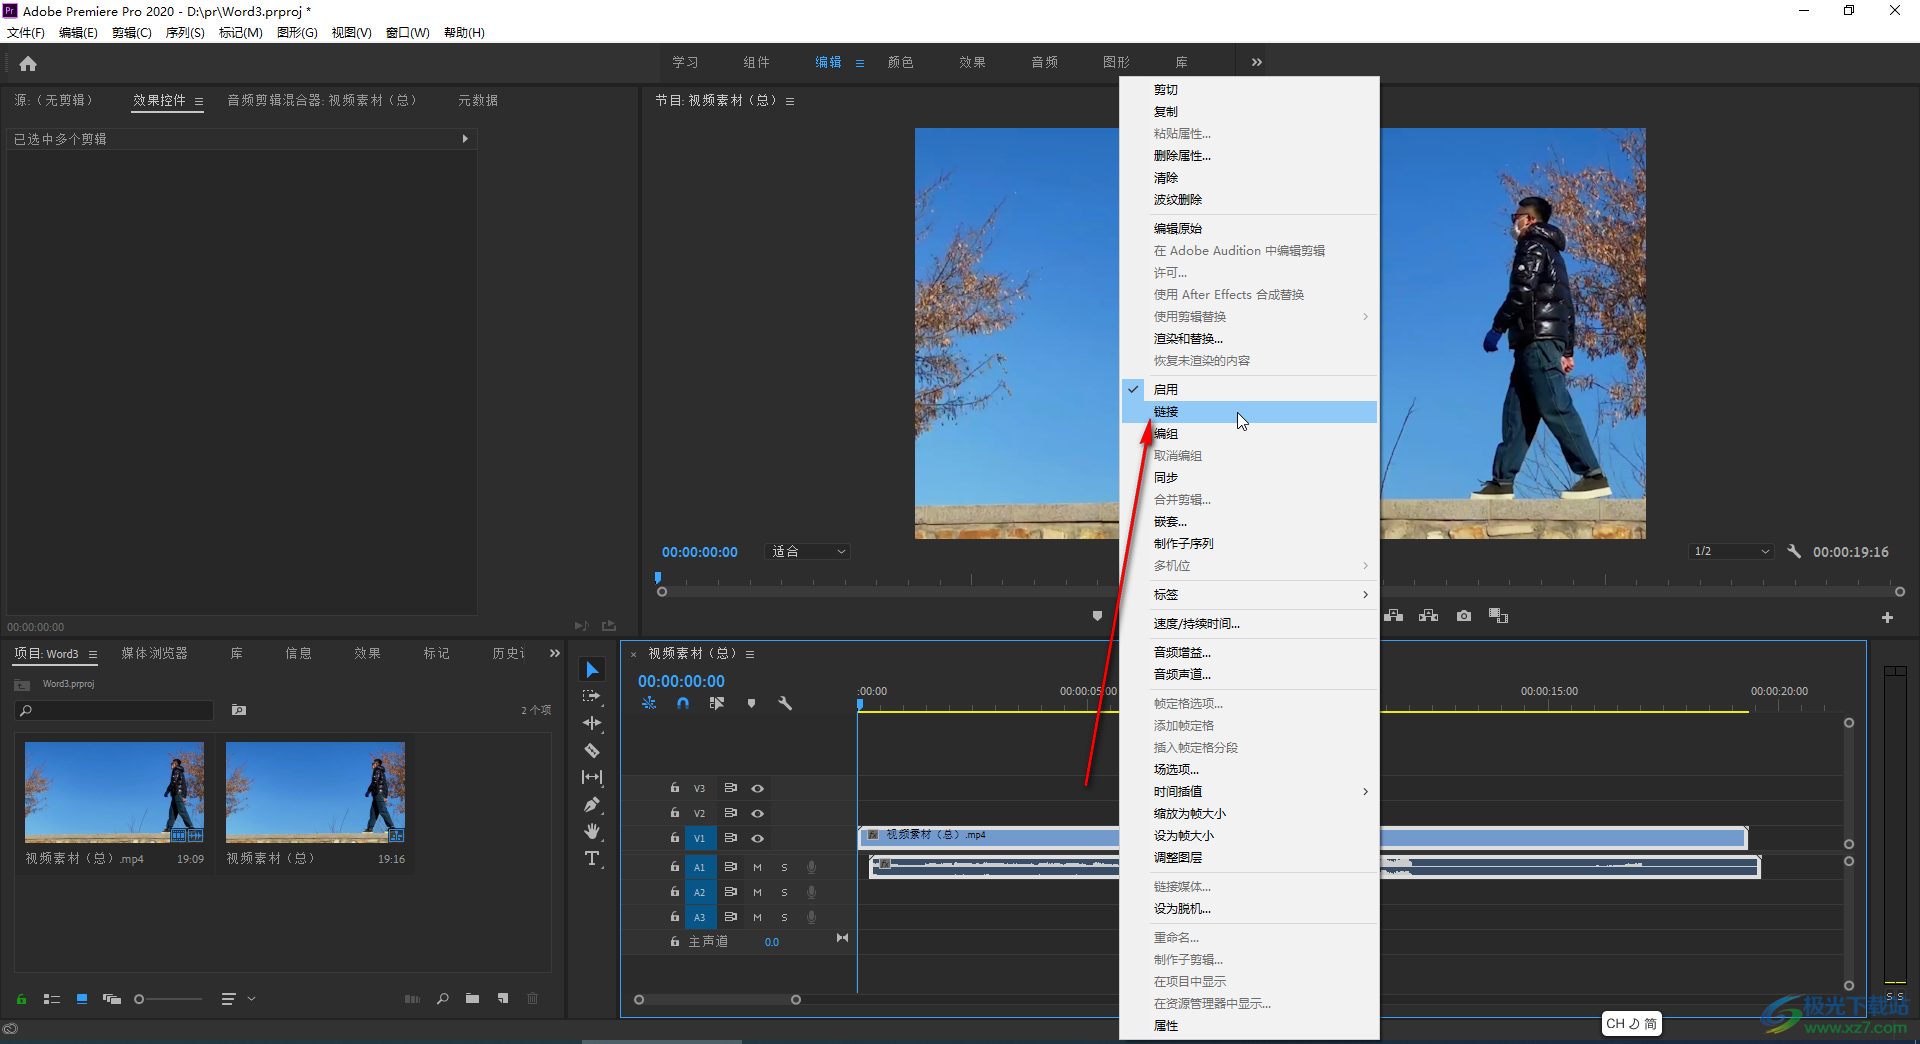Select the Type tool
Screen dimensions: 1920x1044
592,858
